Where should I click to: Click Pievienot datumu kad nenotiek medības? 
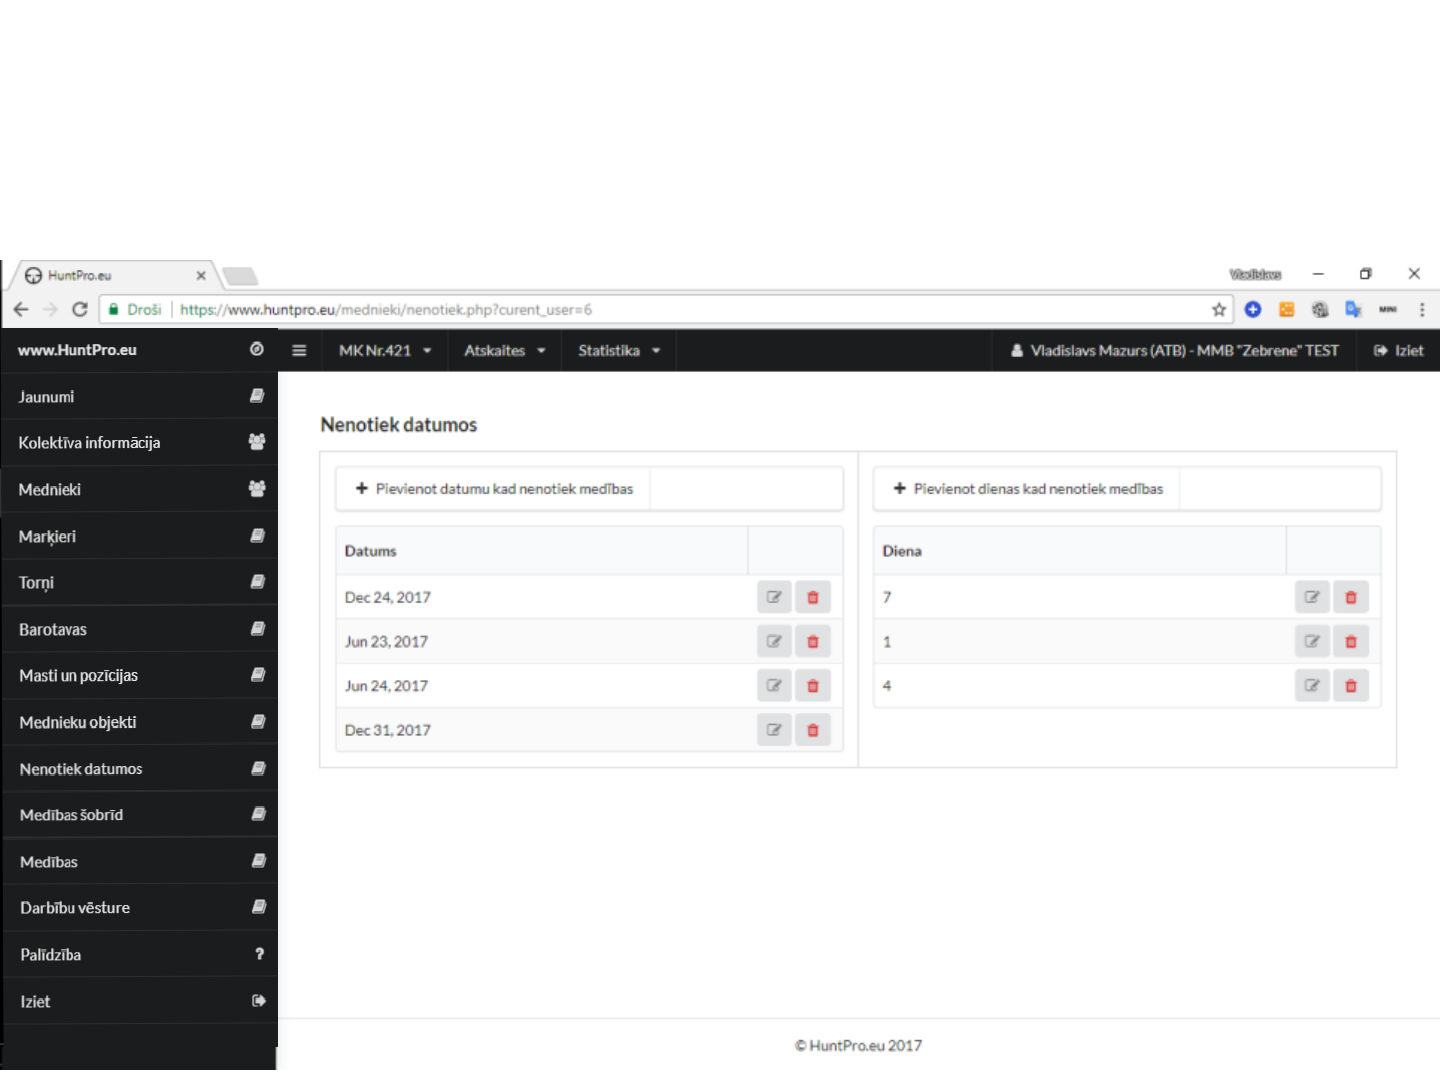tap(493, 489)
